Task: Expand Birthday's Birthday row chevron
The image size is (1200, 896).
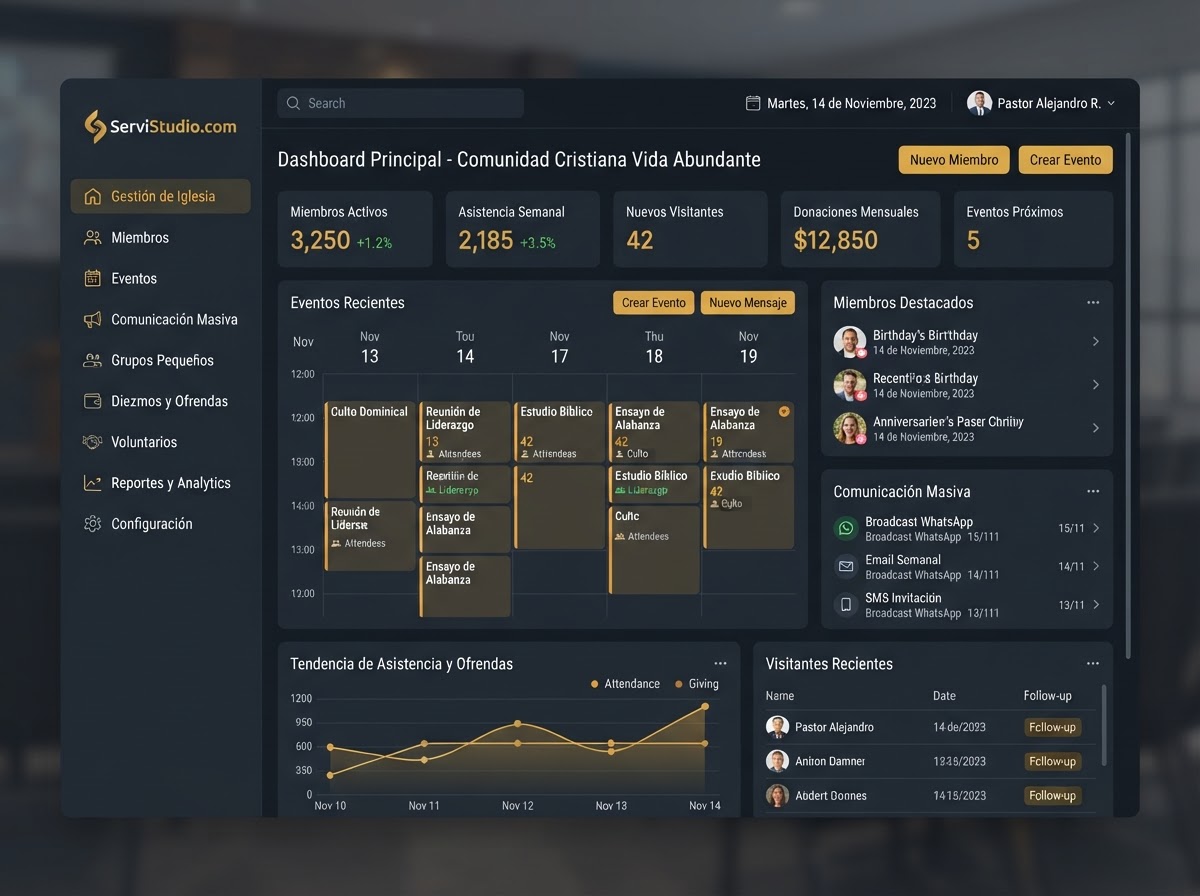Action: pyautogui.click(x=1096, y=342)
